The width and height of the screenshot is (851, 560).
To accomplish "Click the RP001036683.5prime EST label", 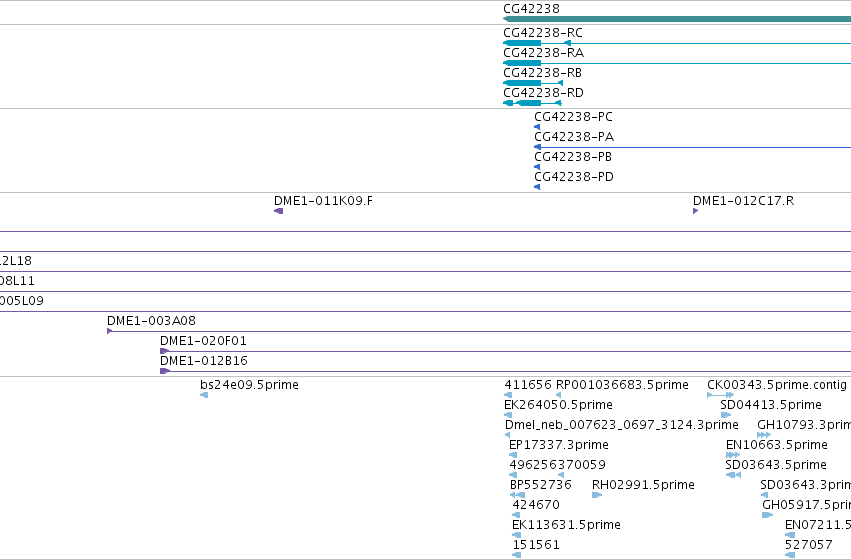I will pyautogui.click(x=623, y=385).
